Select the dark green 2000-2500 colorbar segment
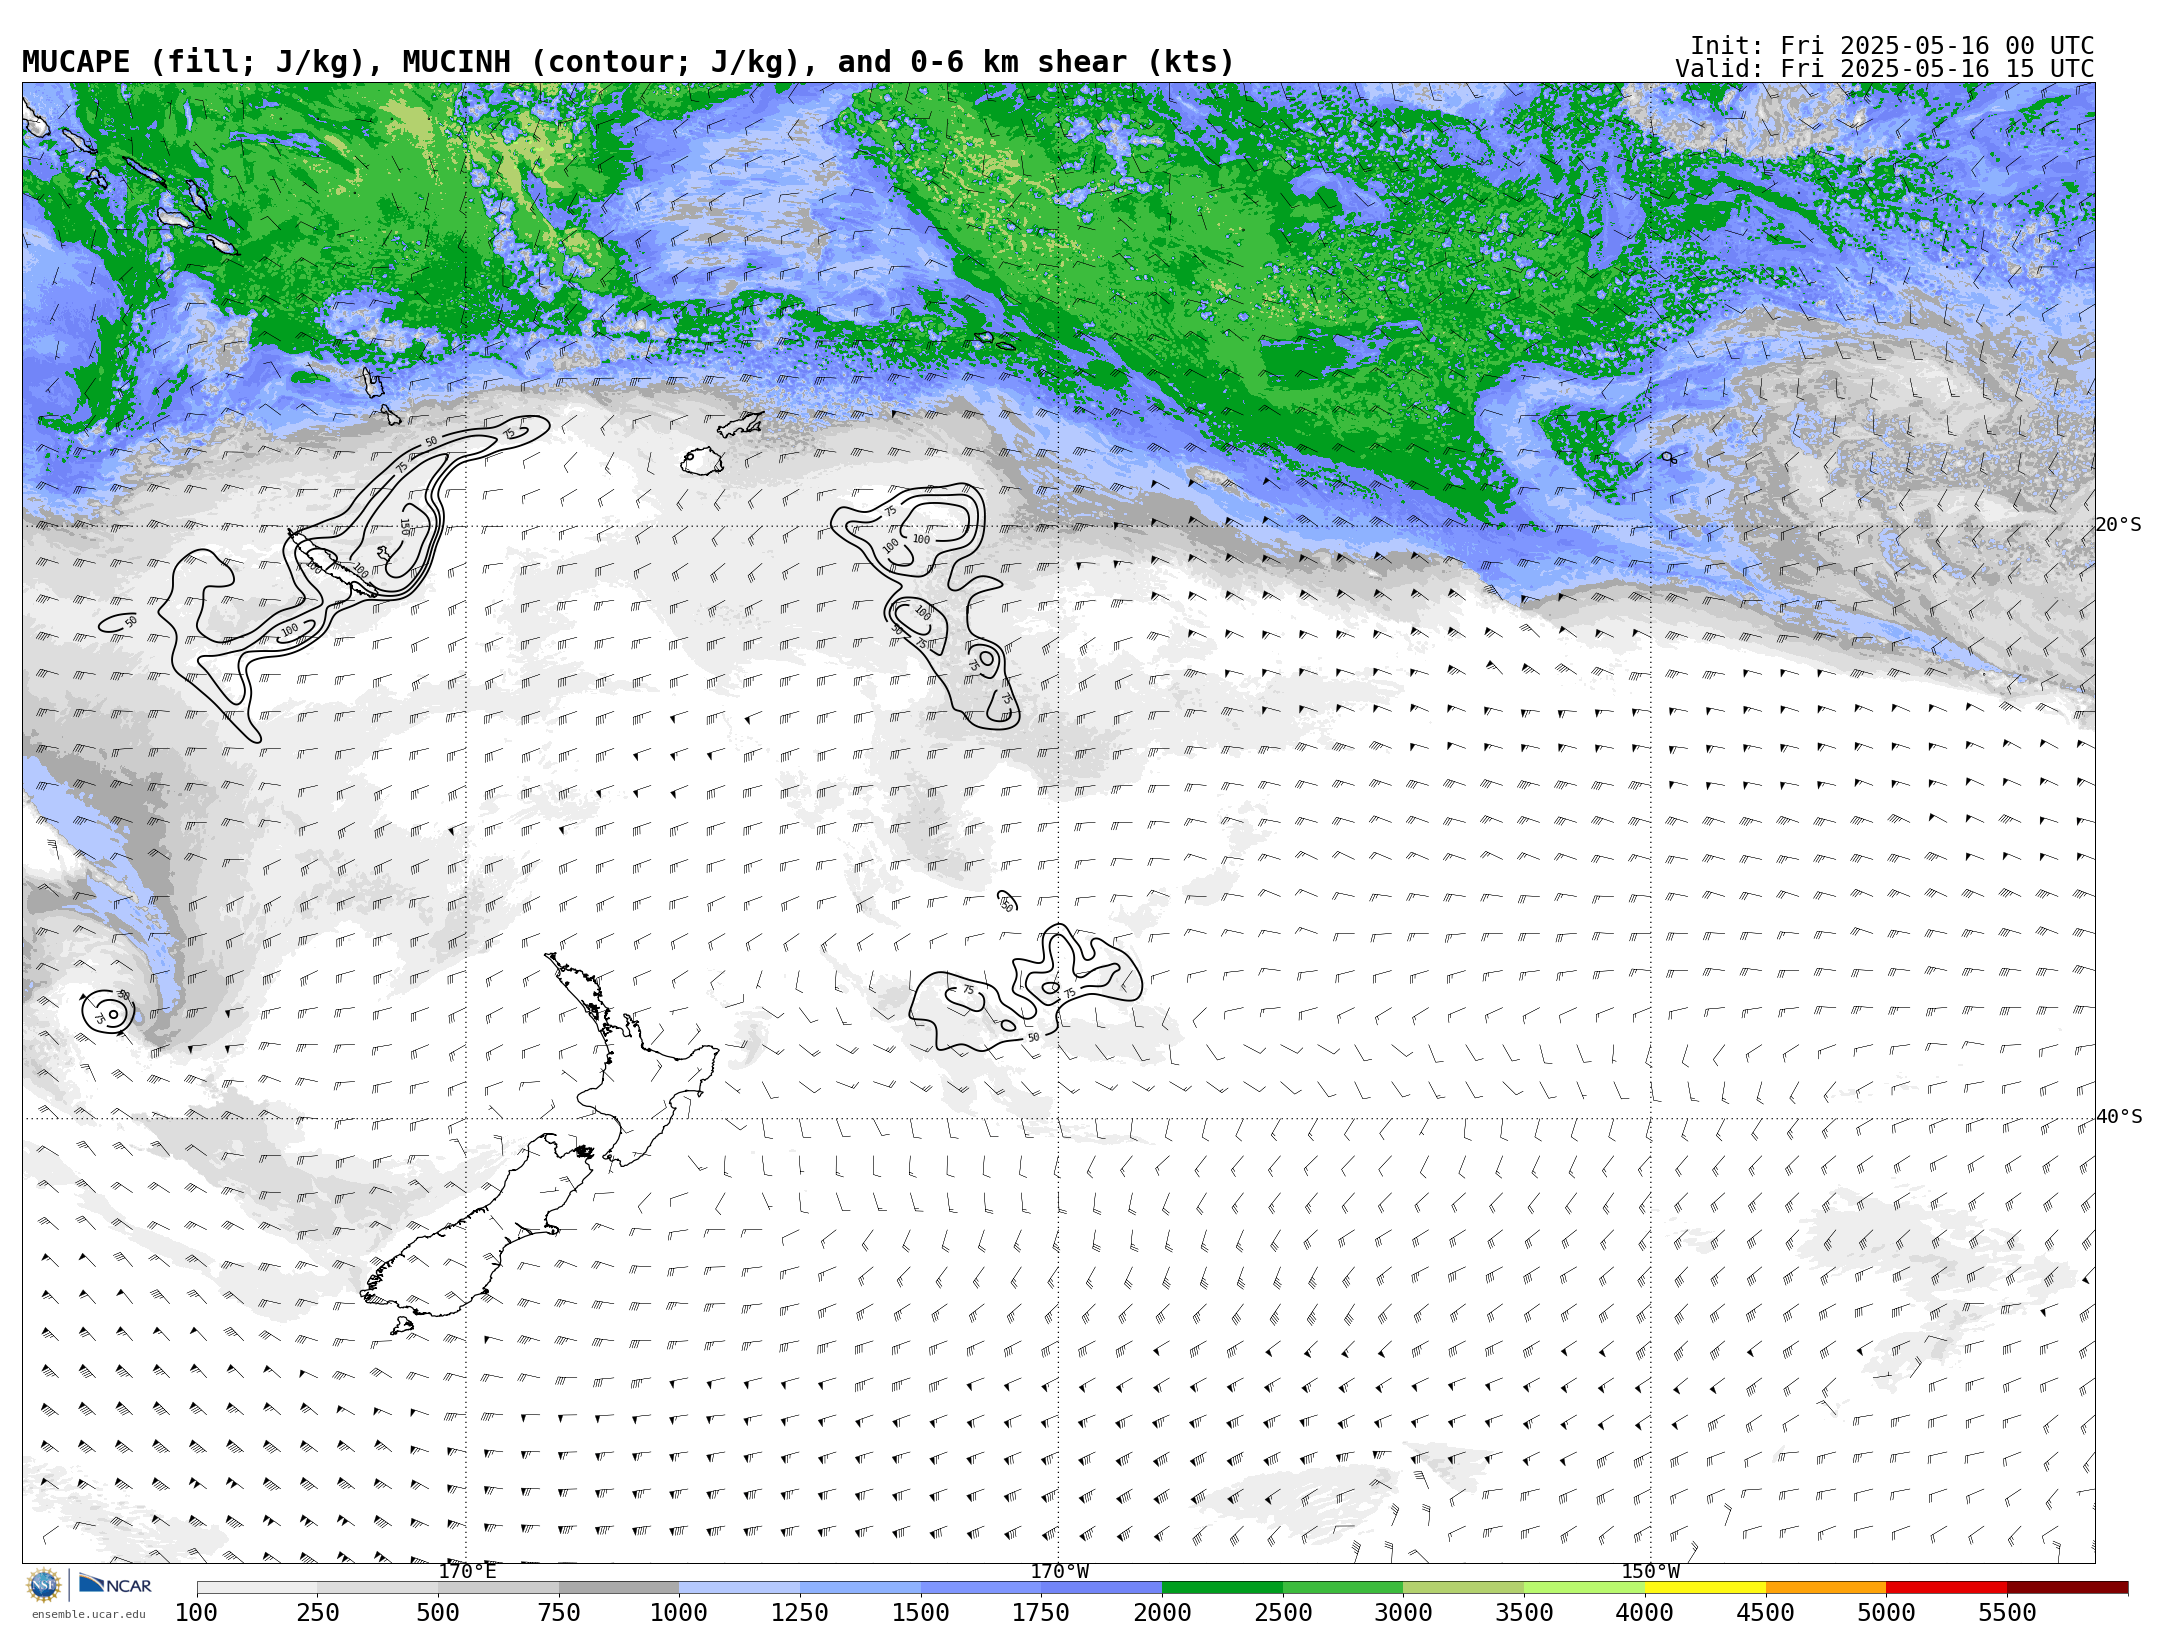The image size is (2160, 1626). point(1222,1588)
